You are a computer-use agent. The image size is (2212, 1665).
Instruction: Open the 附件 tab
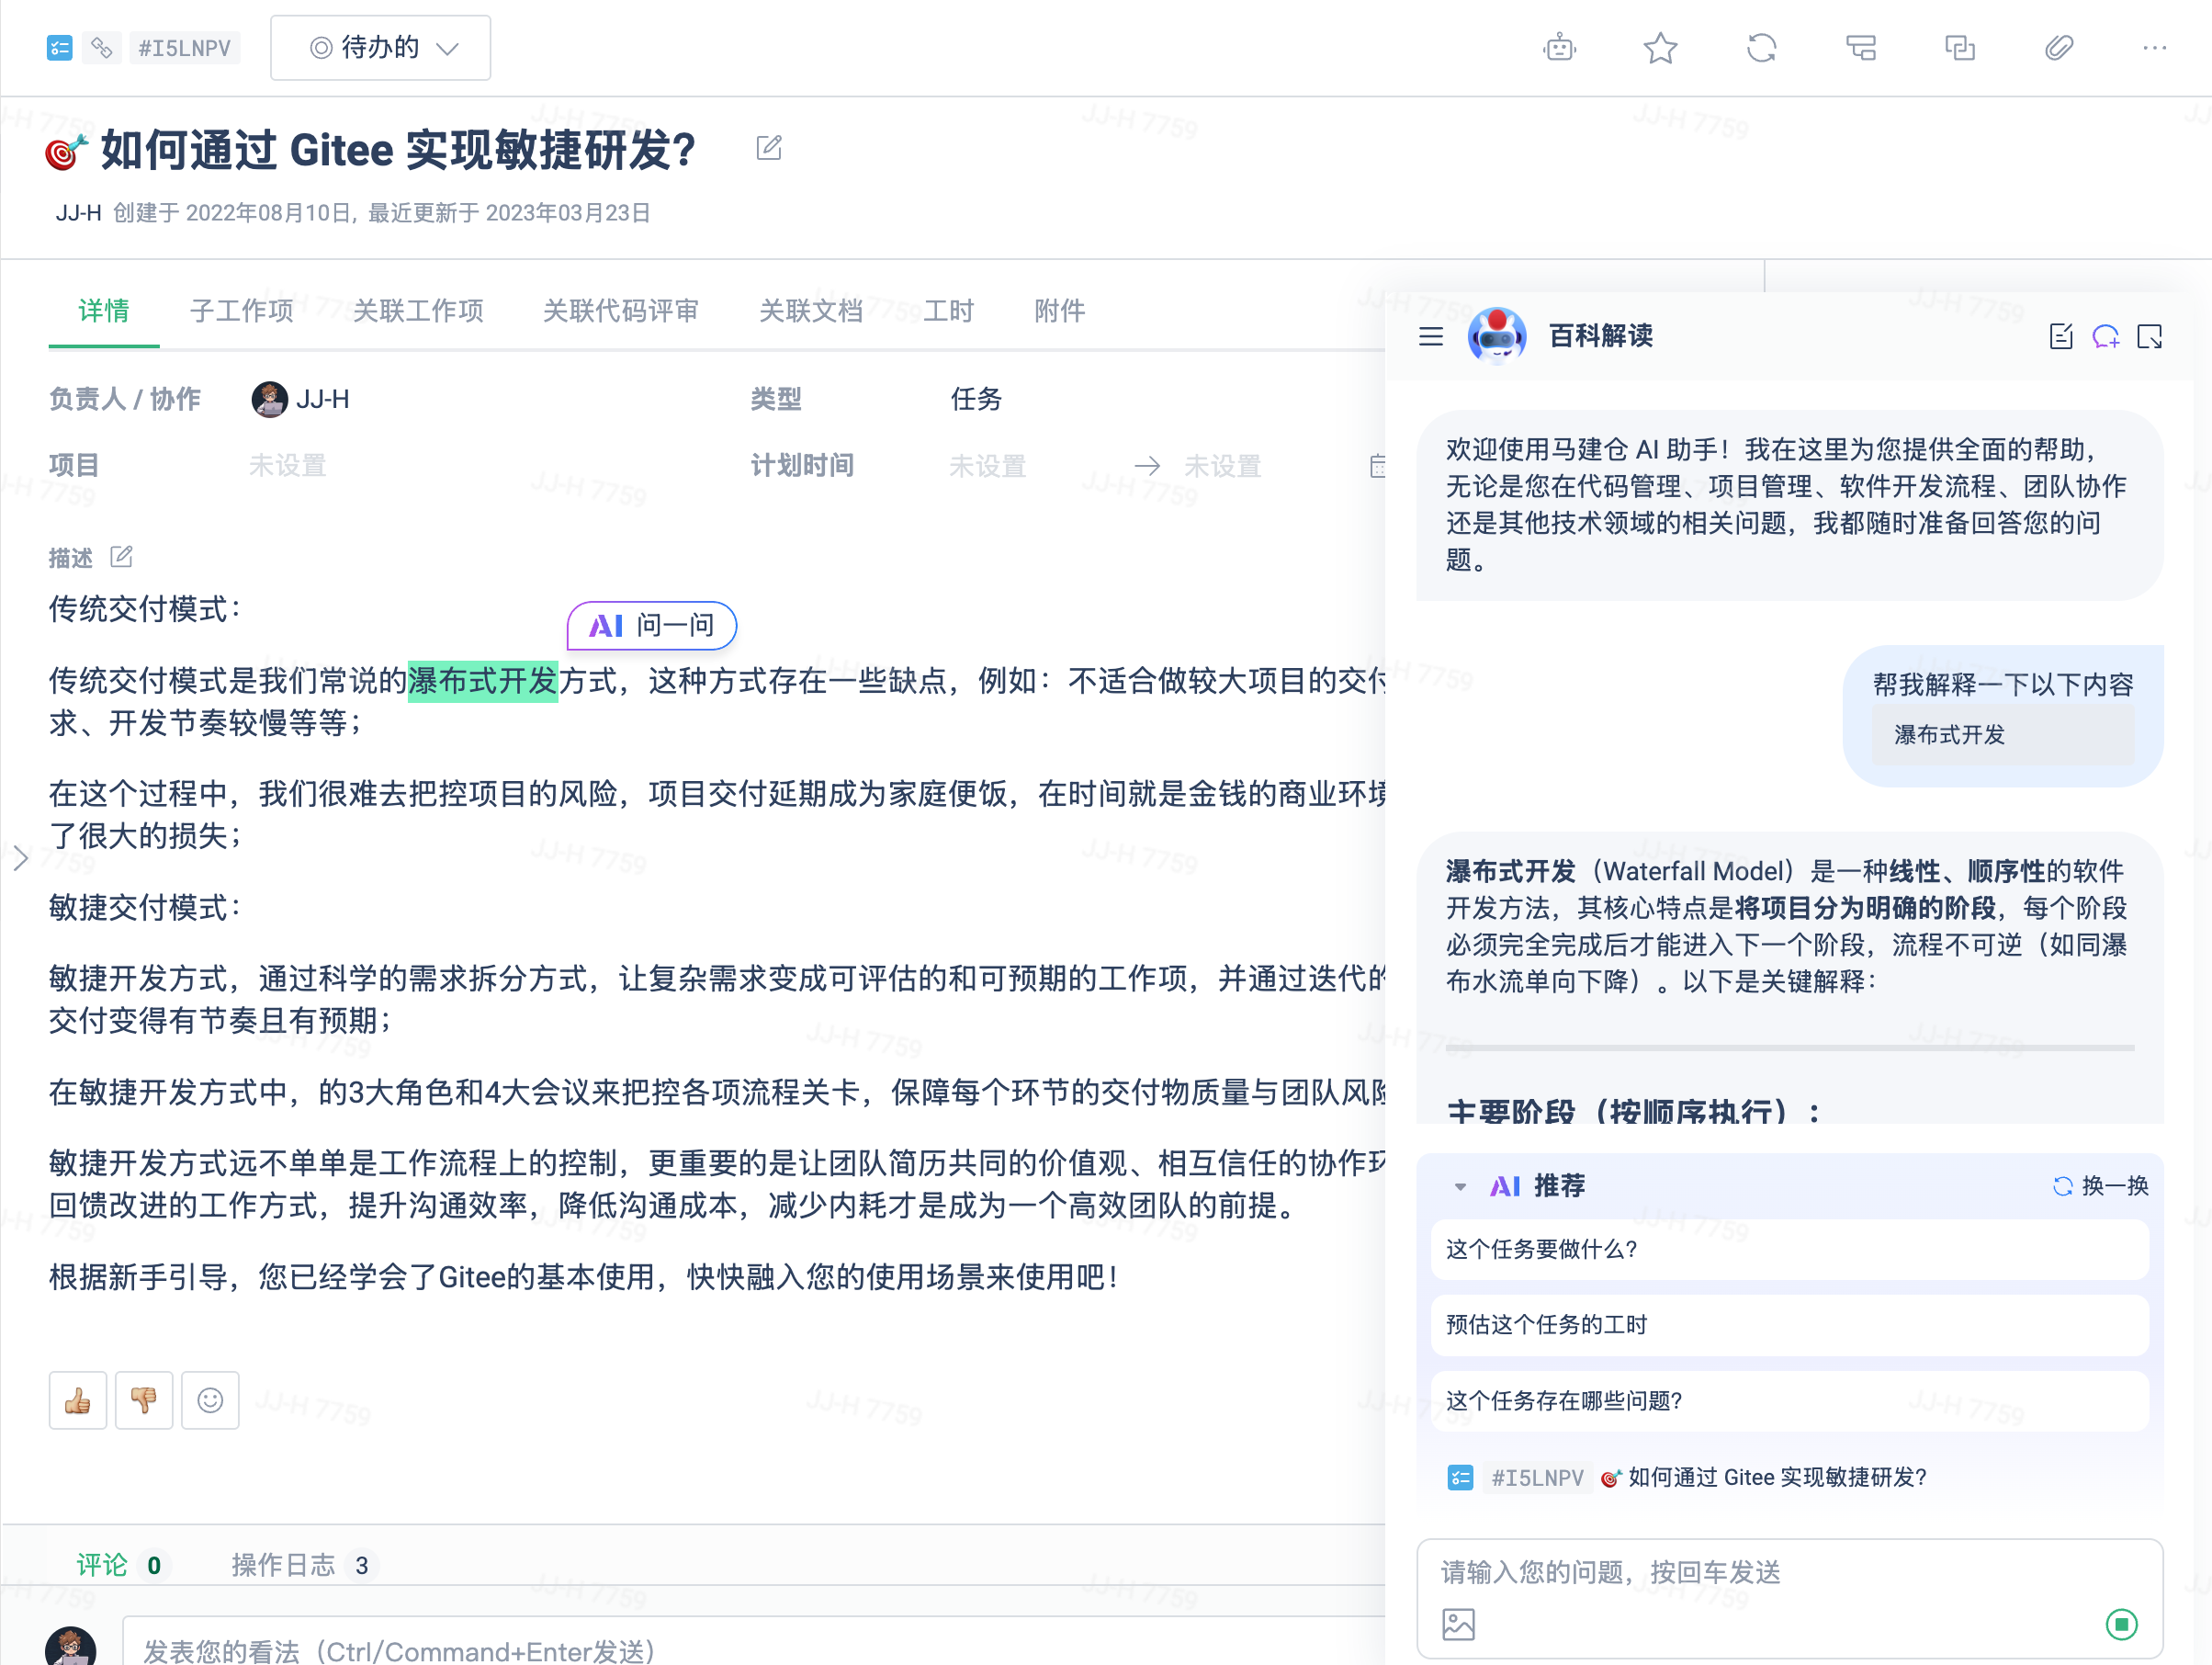coord(1060,311)
